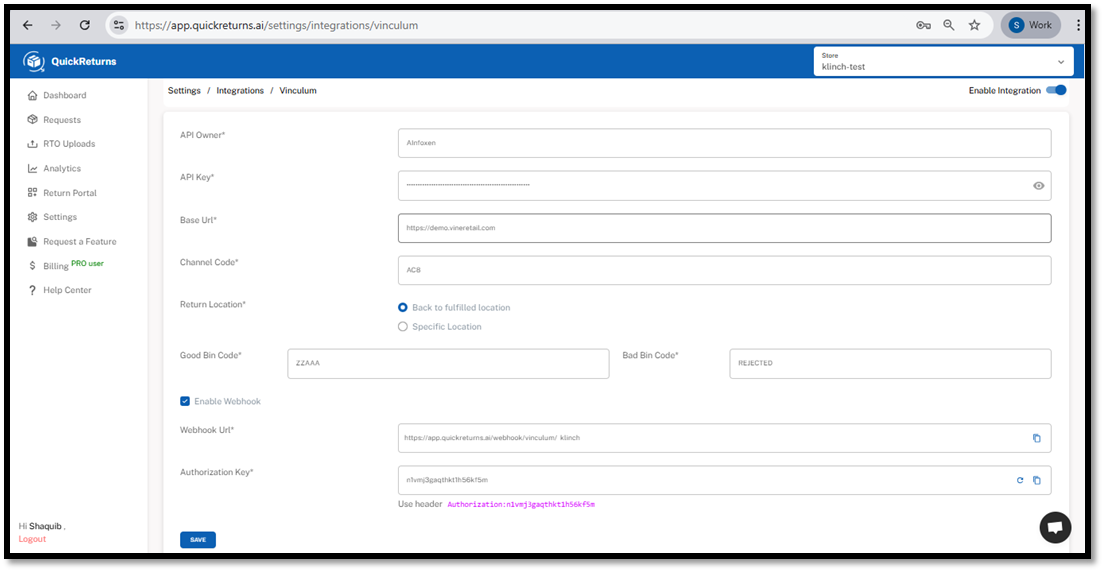
Task: Open site information icon in address bar
Action: pyautogui.click(x=119, y=25)
